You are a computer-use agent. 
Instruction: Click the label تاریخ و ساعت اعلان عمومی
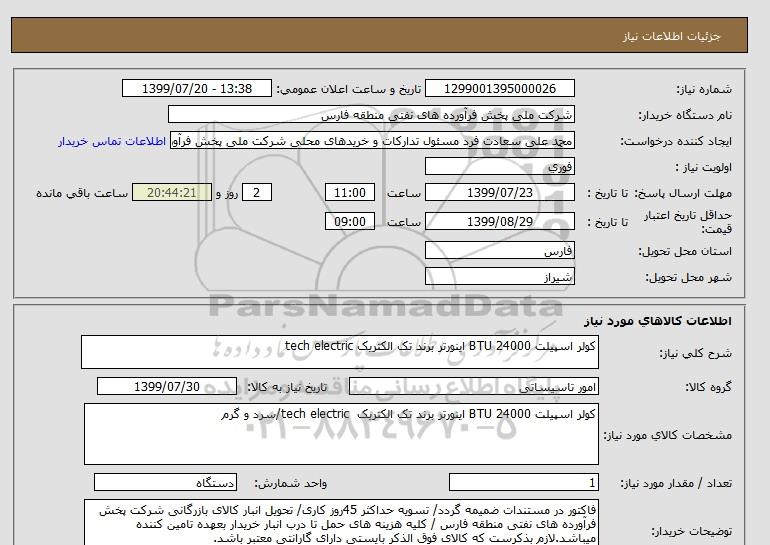tap(349, 89)
